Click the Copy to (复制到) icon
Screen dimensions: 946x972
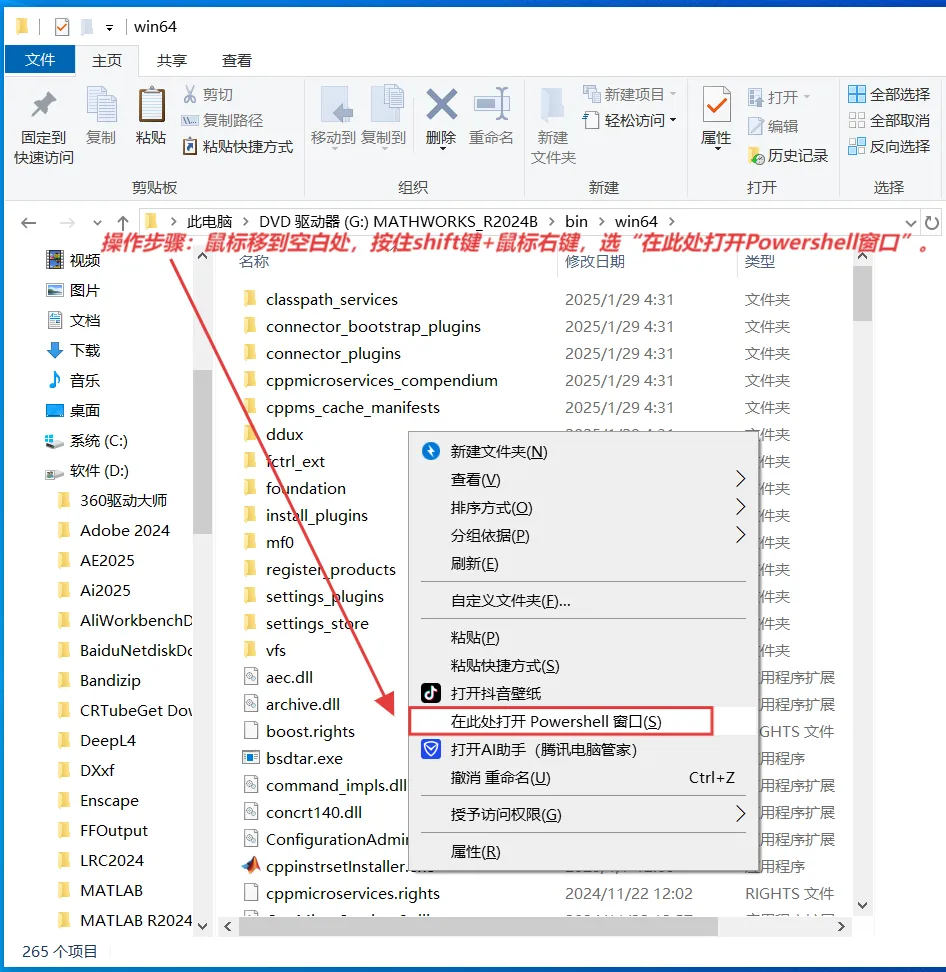coord(387,104)
